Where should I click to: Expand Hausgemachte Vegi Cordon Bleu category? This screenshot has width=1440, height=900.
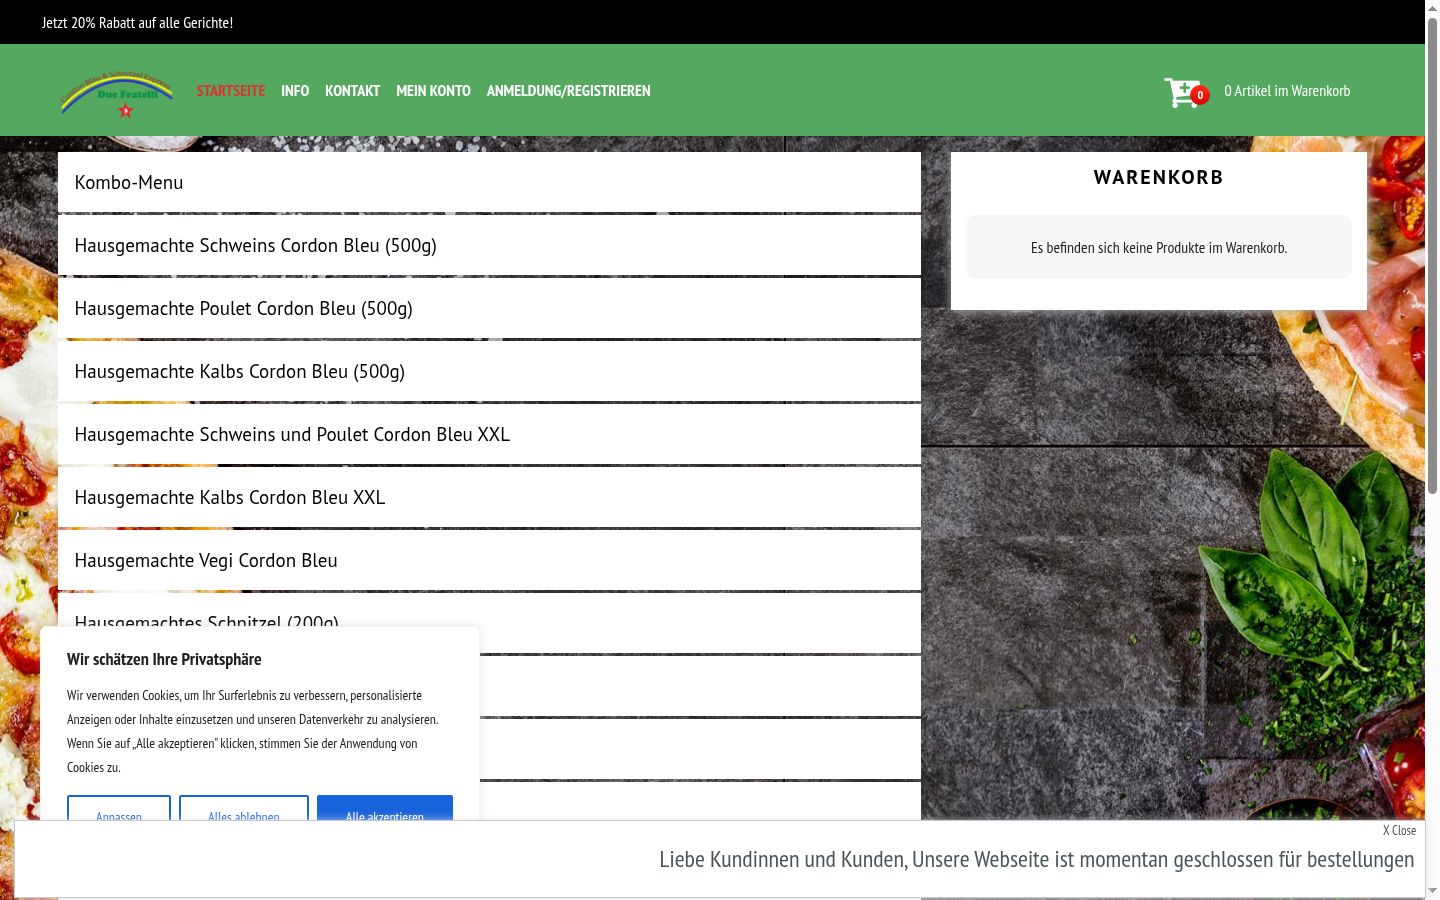point(489,560)
